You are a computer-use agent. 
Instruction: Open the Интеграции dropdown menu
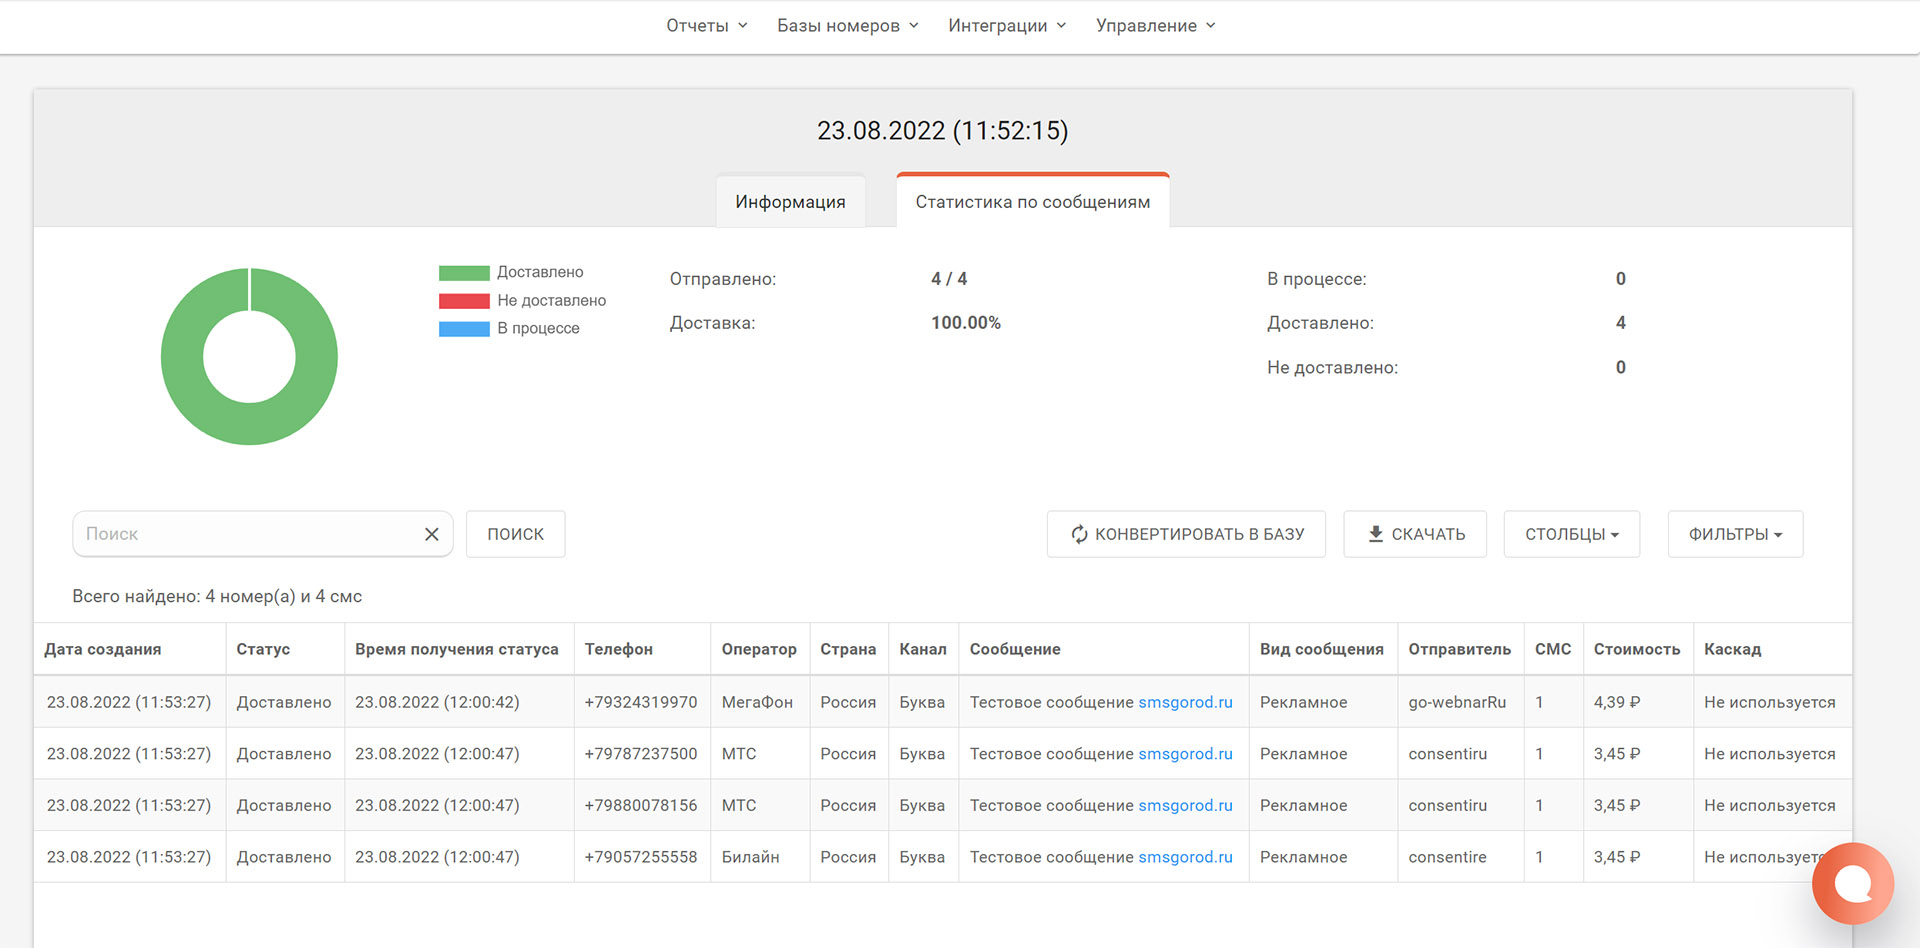click(1006, 26)
